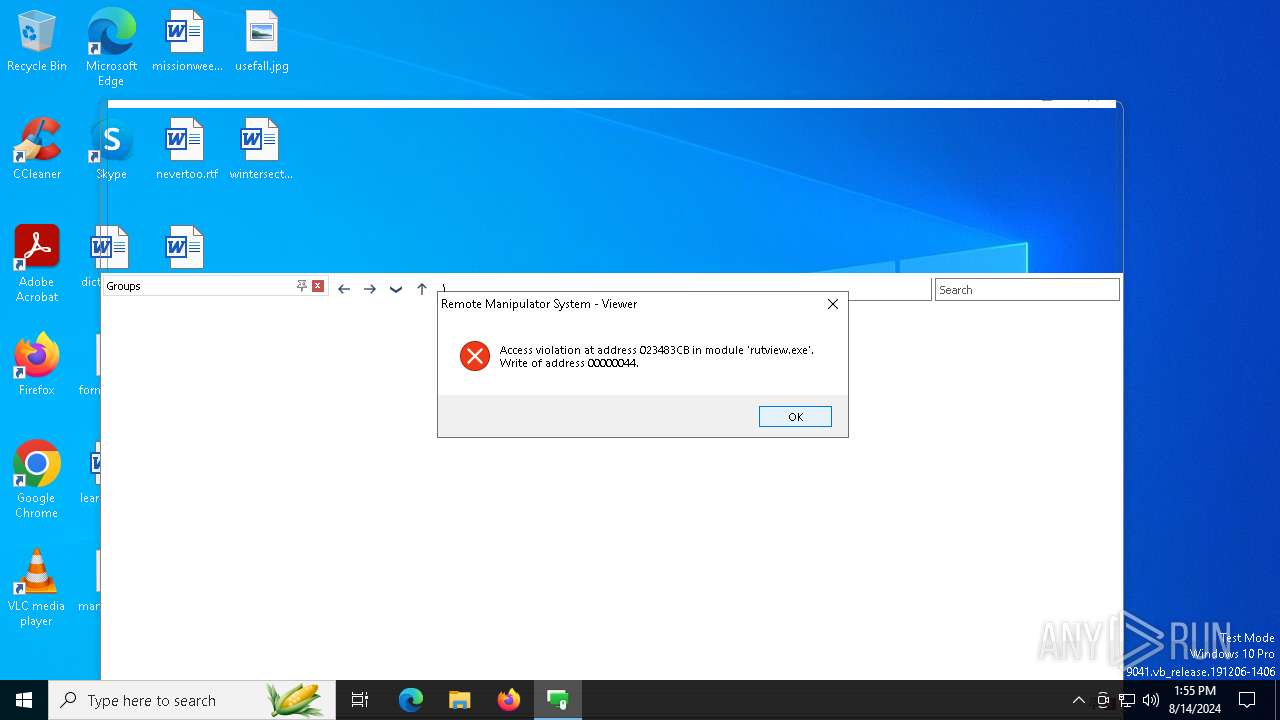Open Task View on taskbar

pos(360,700)
